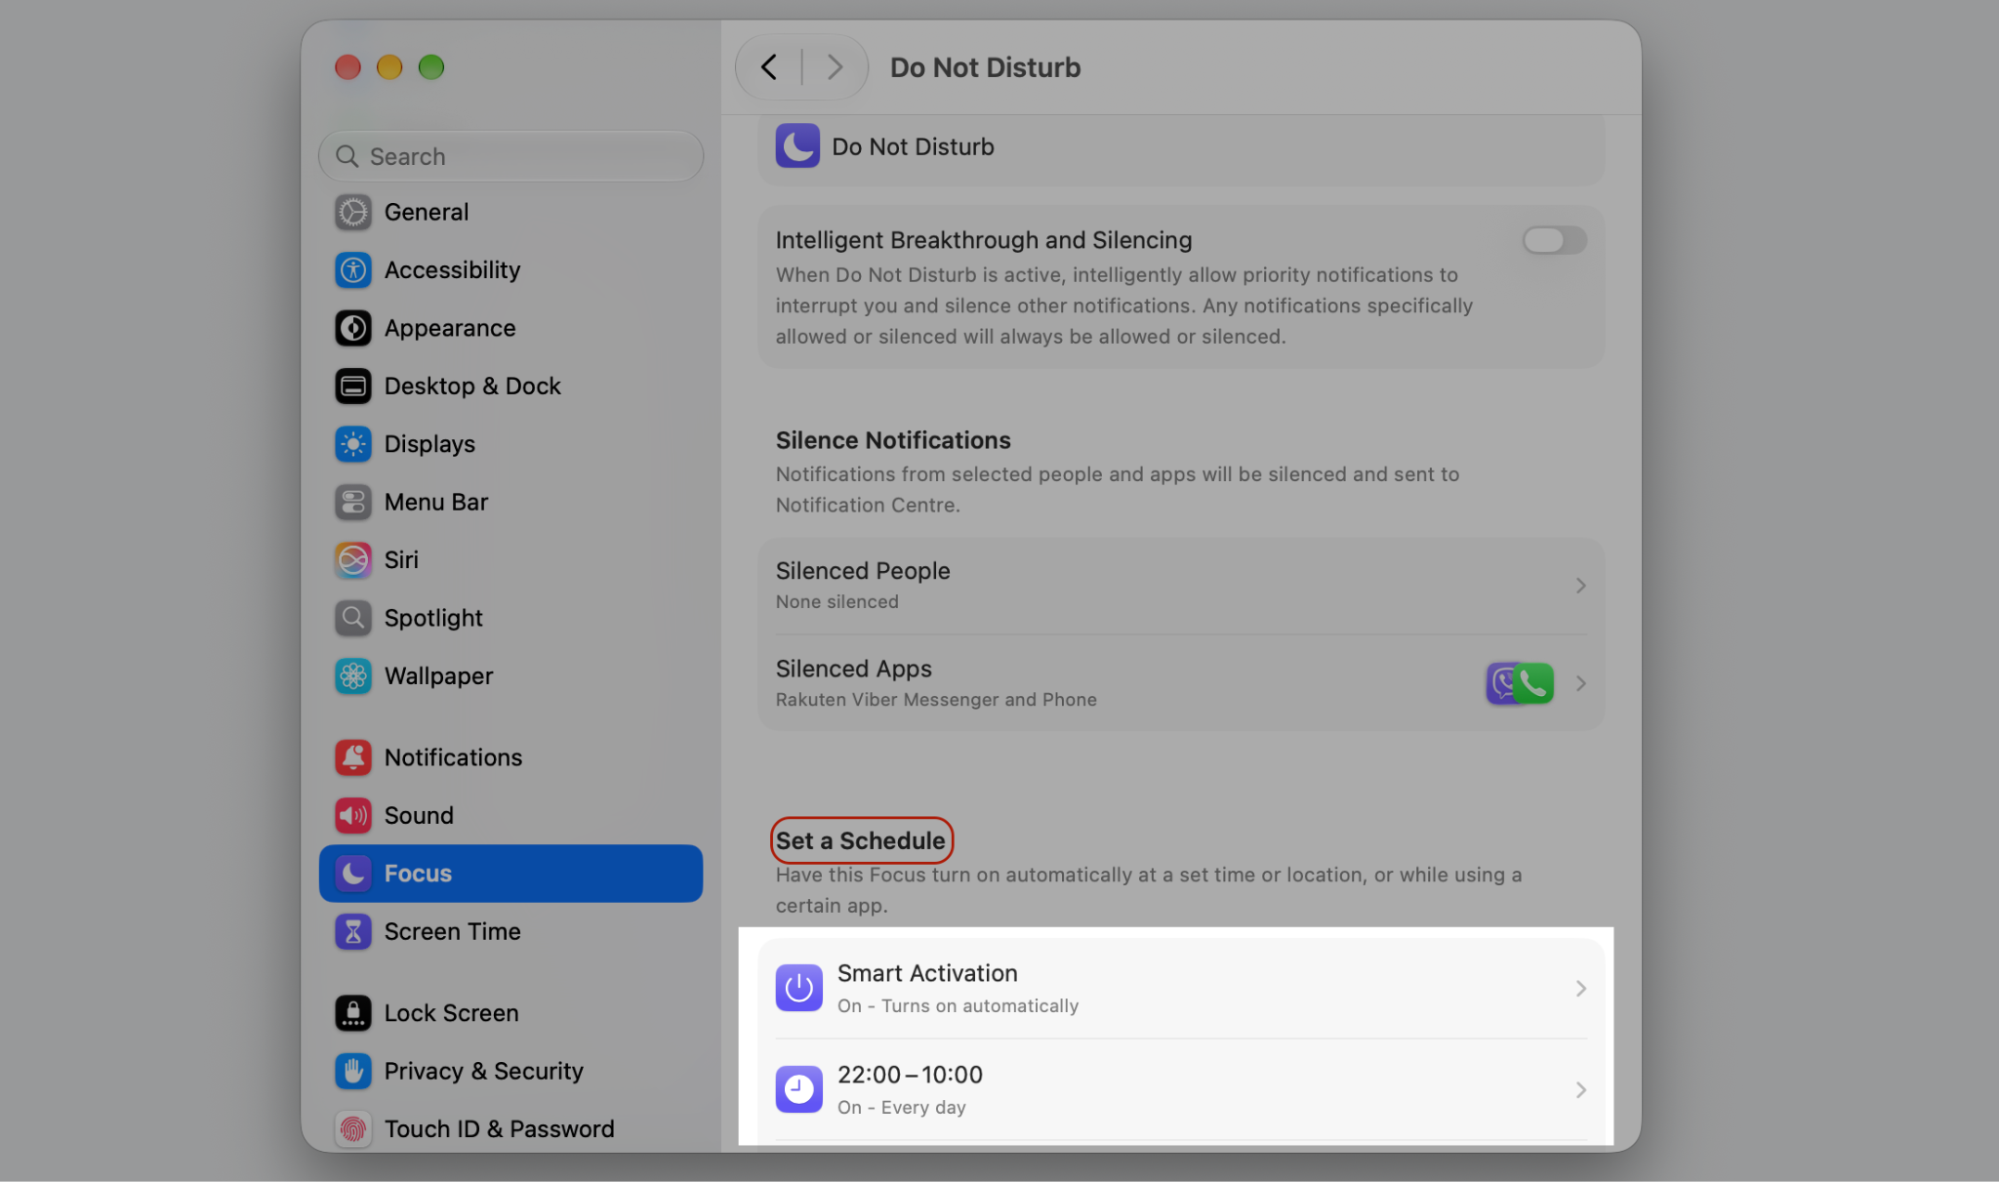Click the Desktop & Dock icon
Screen dimensions: 1999x1183
click(353, 386)
